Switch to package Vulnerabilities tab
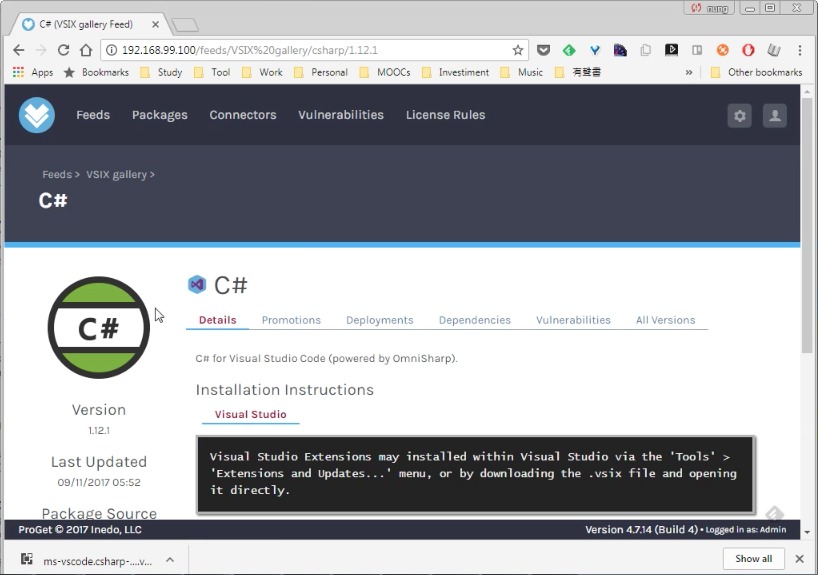This screenshot has width=818, height=575. pyautogui.click(x=573, y=320)
